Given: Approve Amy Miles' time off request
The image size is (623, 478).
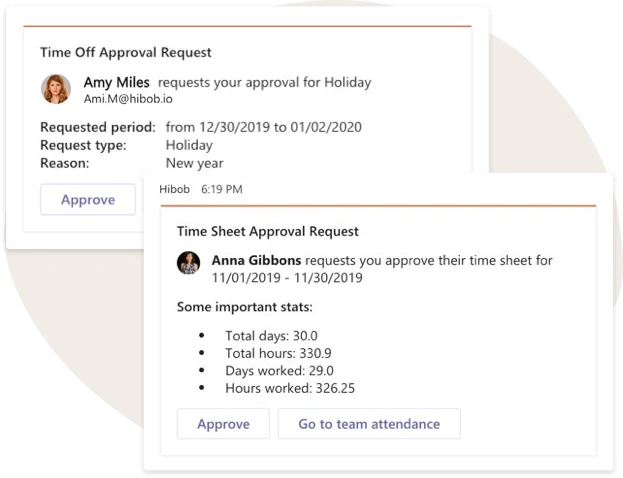Looking at the screenshot, I should tap(88, 199).
